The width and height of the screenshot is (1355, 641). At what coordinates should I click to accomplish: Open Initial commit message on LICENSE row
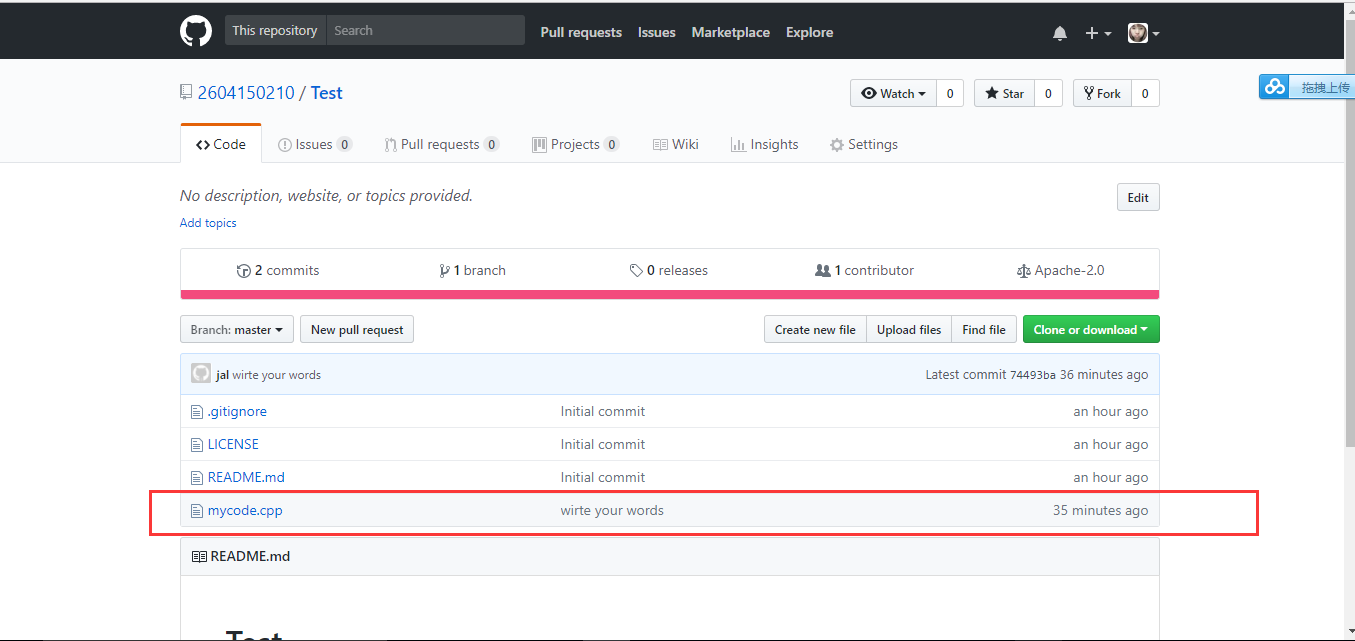[603, 445]
